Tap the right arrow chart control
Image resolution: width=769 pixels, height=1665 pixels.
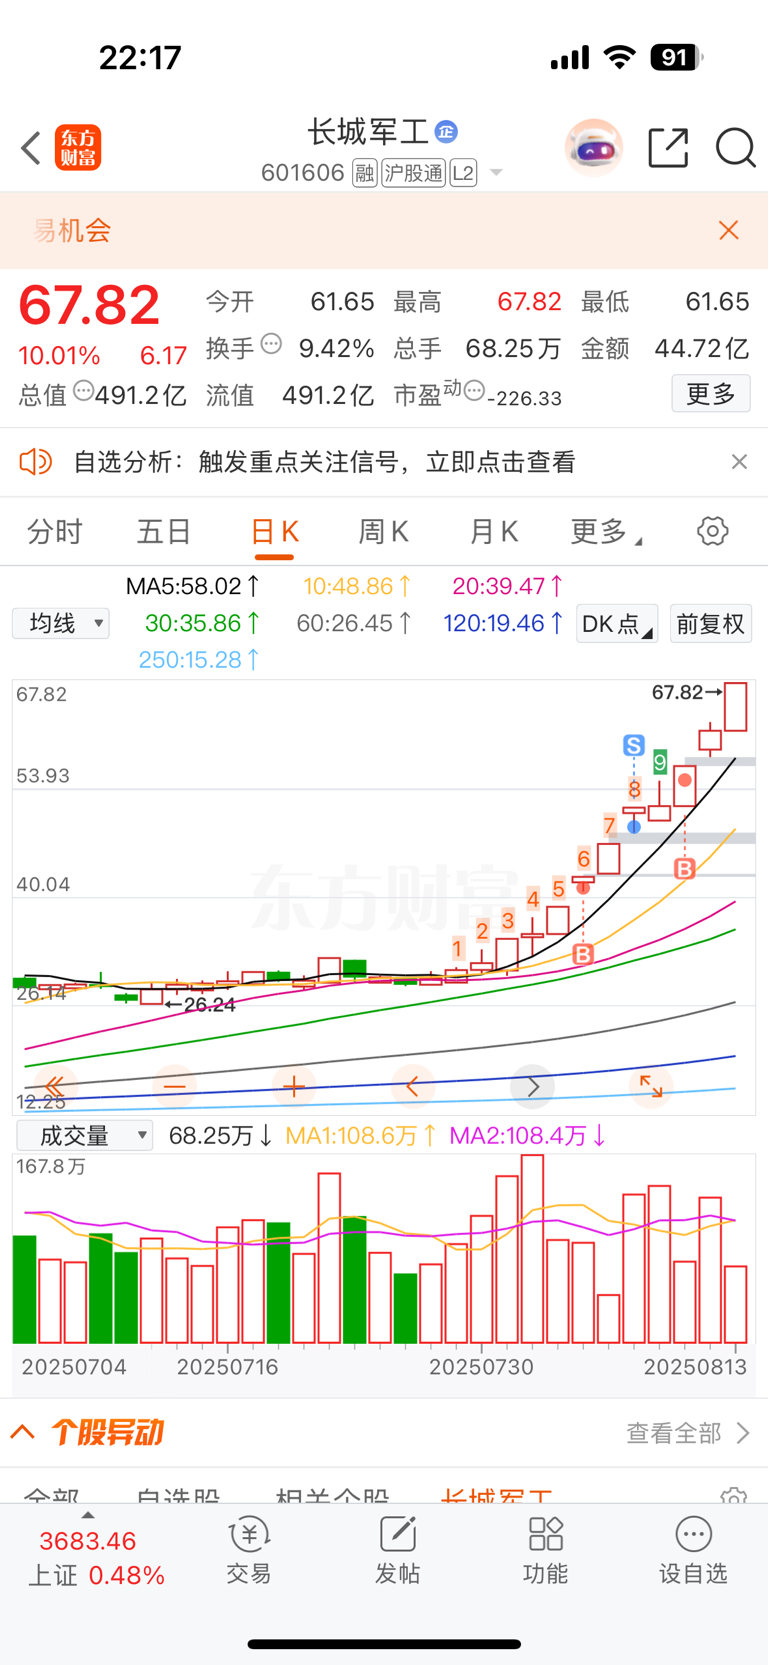click(533, 1086)
